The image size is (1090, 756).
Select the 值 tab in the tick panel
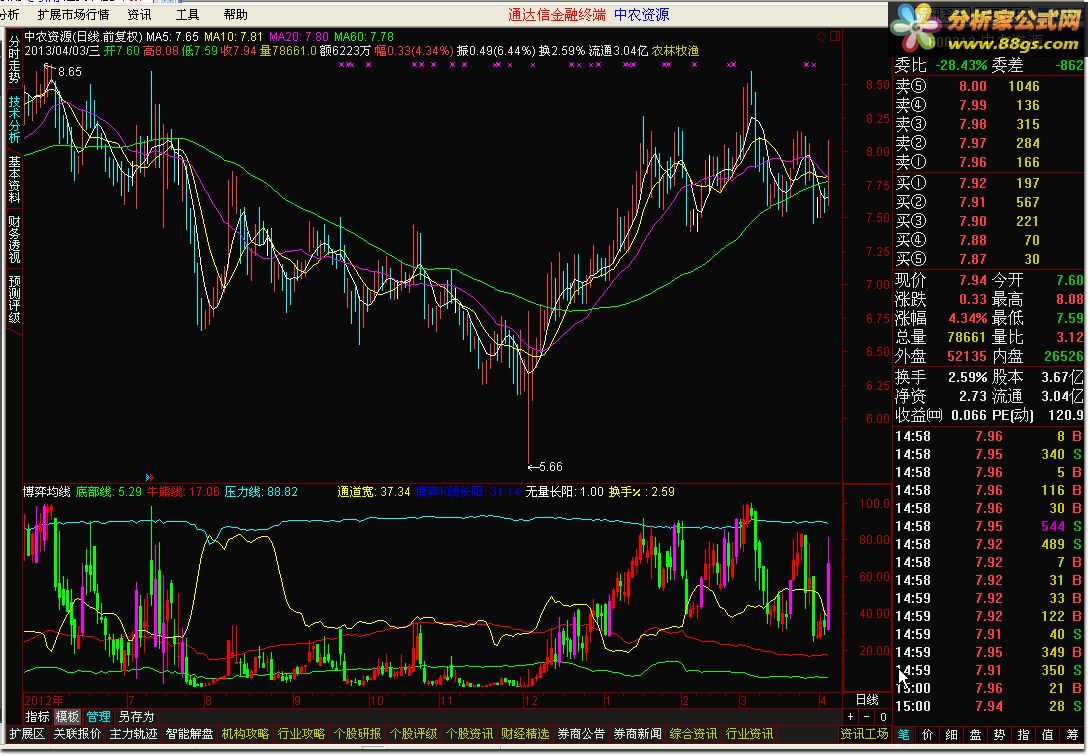(x=1048, y=734)
